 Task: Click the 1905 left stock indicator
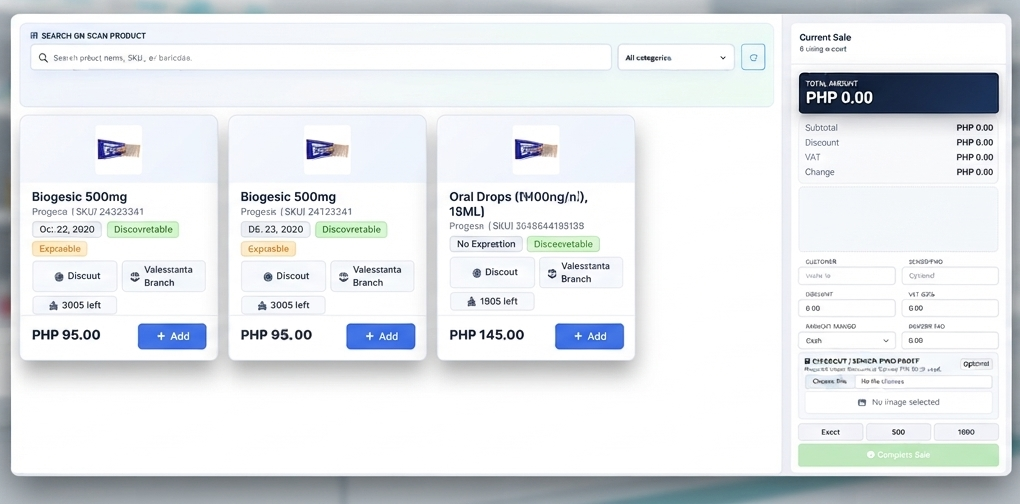pyautogui.click(x=492, y=301)
